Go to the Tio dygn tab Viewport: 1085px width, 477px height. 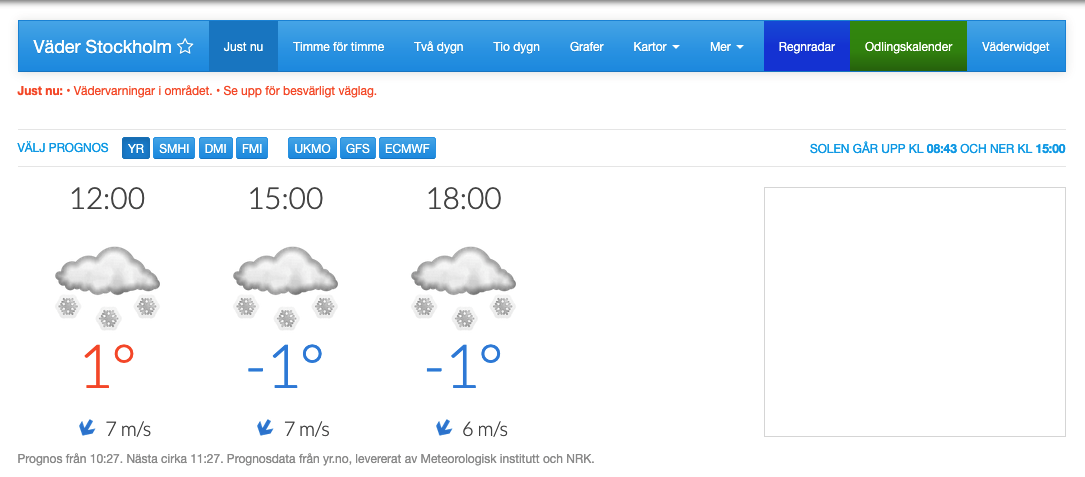[516, 47]
